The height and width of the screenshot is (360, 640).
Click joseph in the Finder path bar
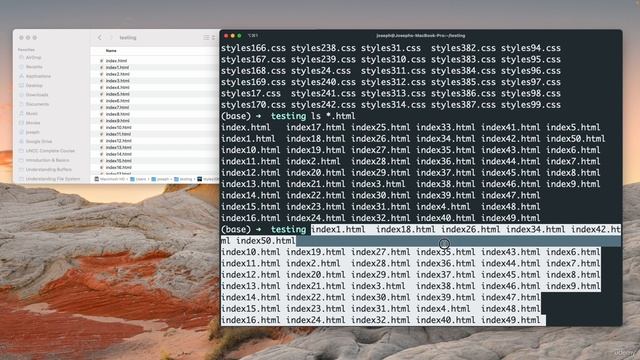click(x=163, y=179)
